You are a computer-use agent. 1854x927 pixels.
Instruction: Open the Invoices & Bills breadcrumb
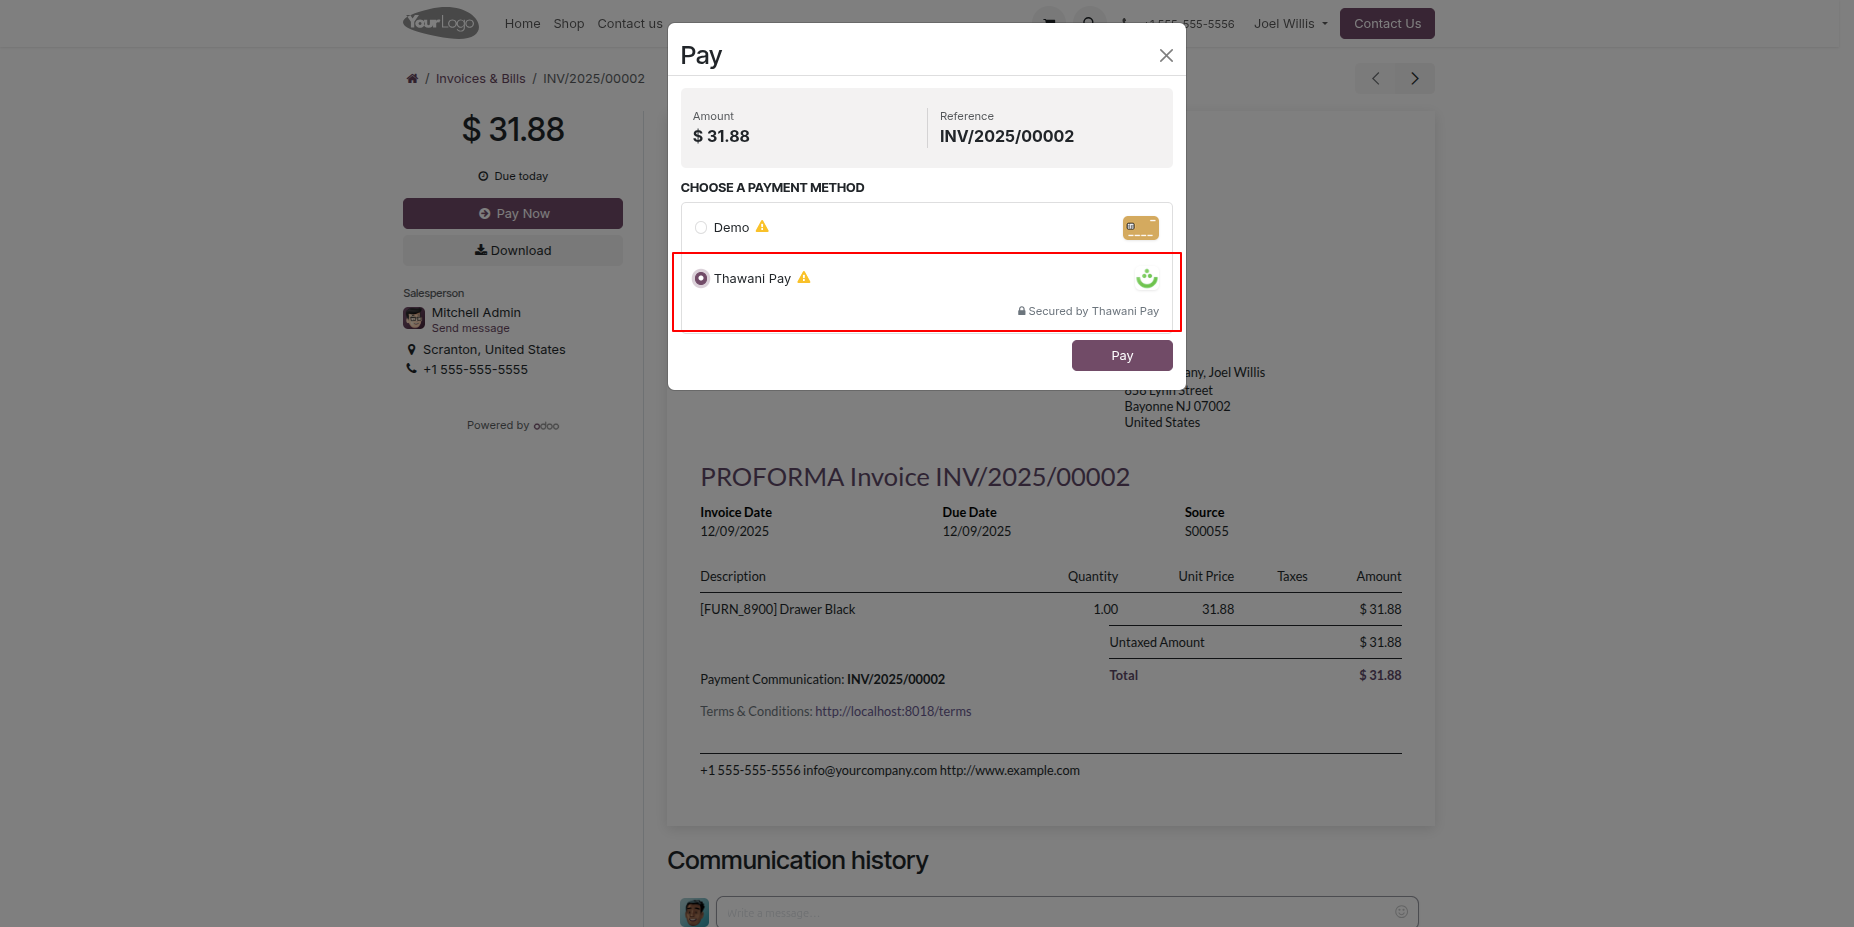(x=480, y=79)
